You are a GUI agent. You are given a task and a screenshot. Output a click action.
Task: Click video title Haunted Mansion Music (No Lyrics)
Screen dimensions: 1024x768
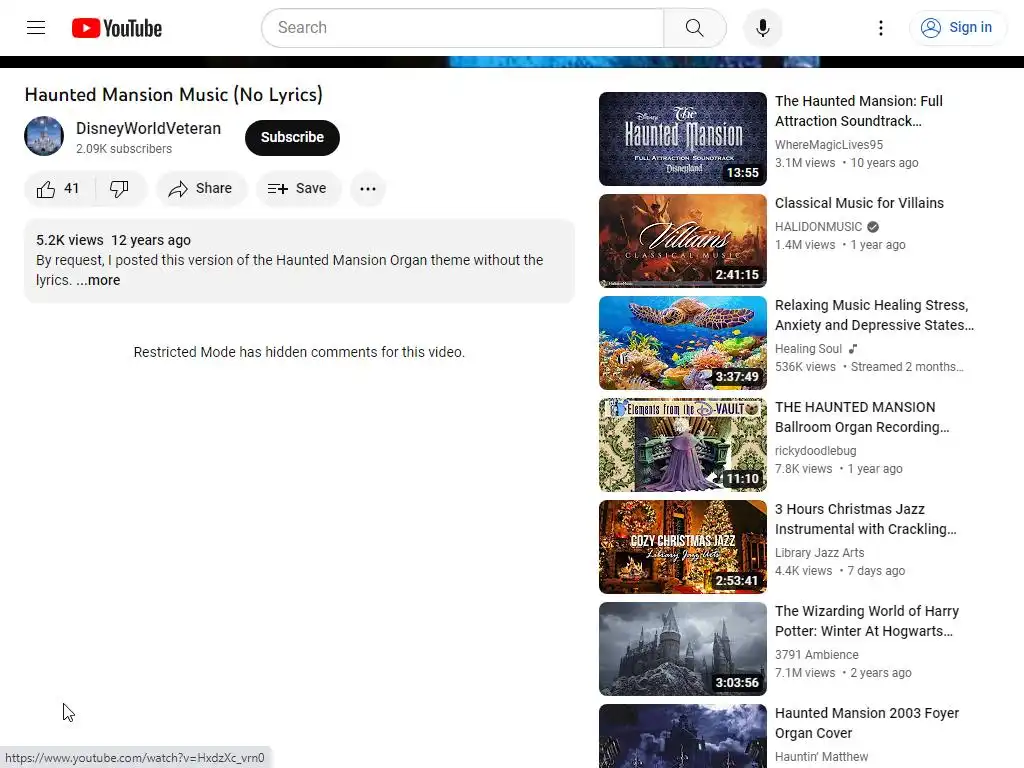(x=174, y=95)
